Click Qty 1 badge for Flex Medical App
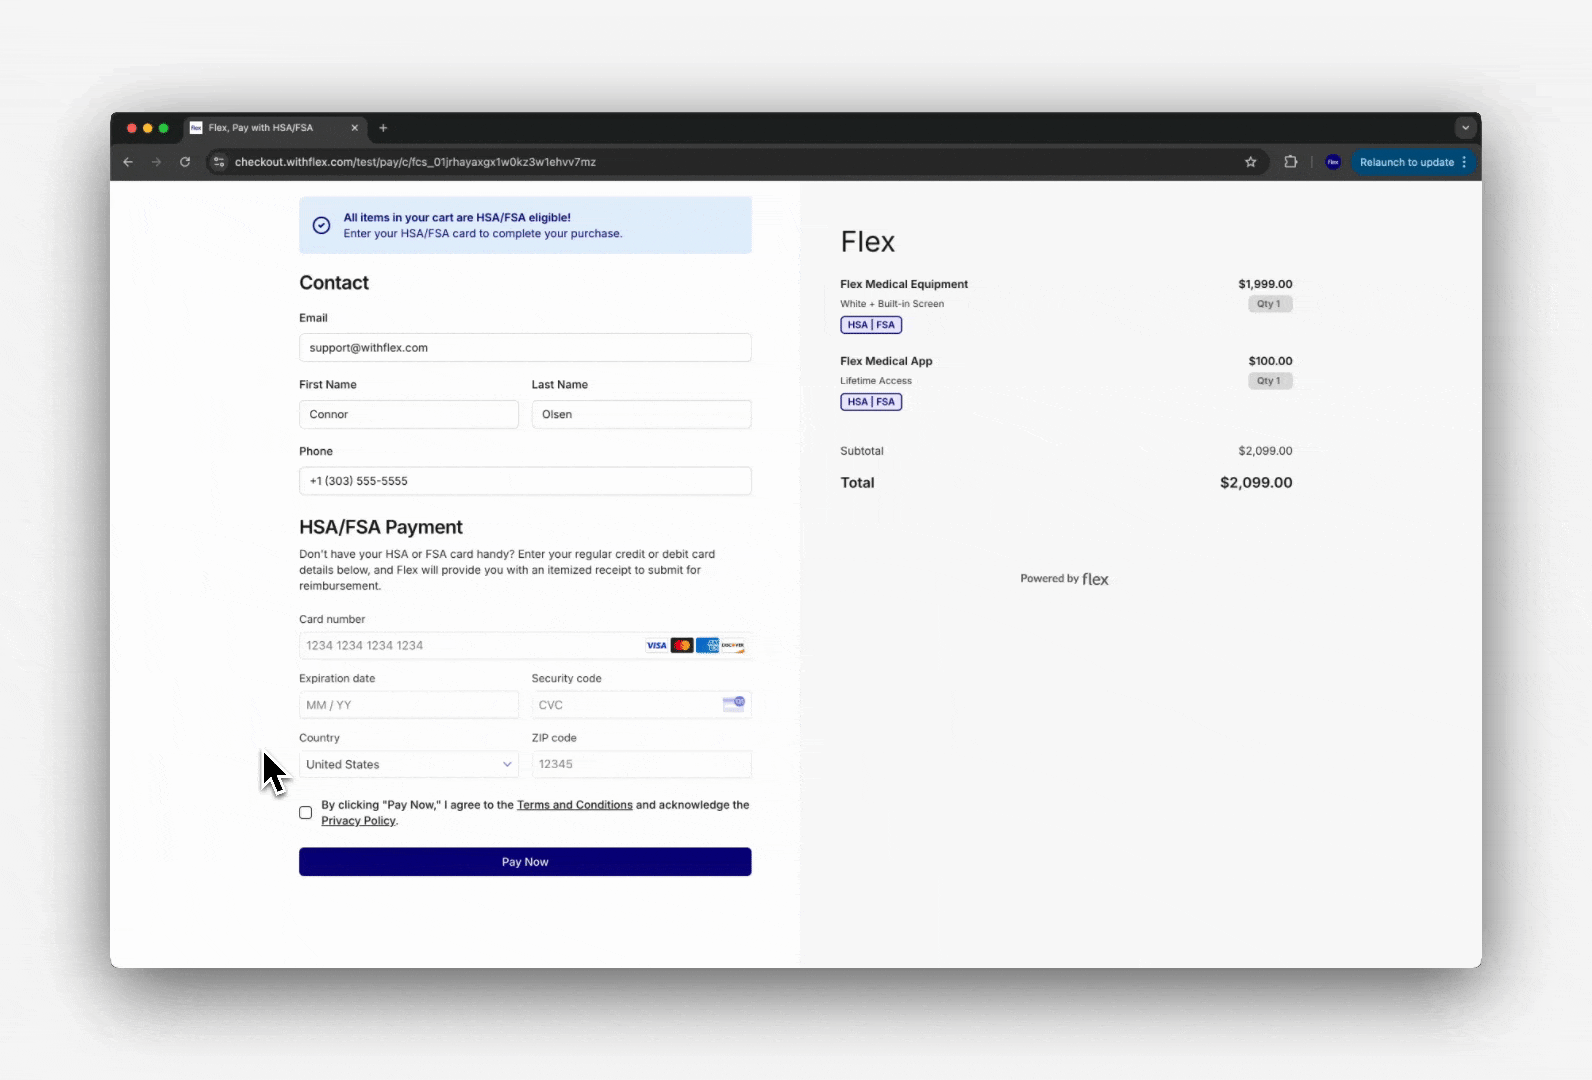Screen dimensions: 1592x1080 click(x=1270, y=381)
